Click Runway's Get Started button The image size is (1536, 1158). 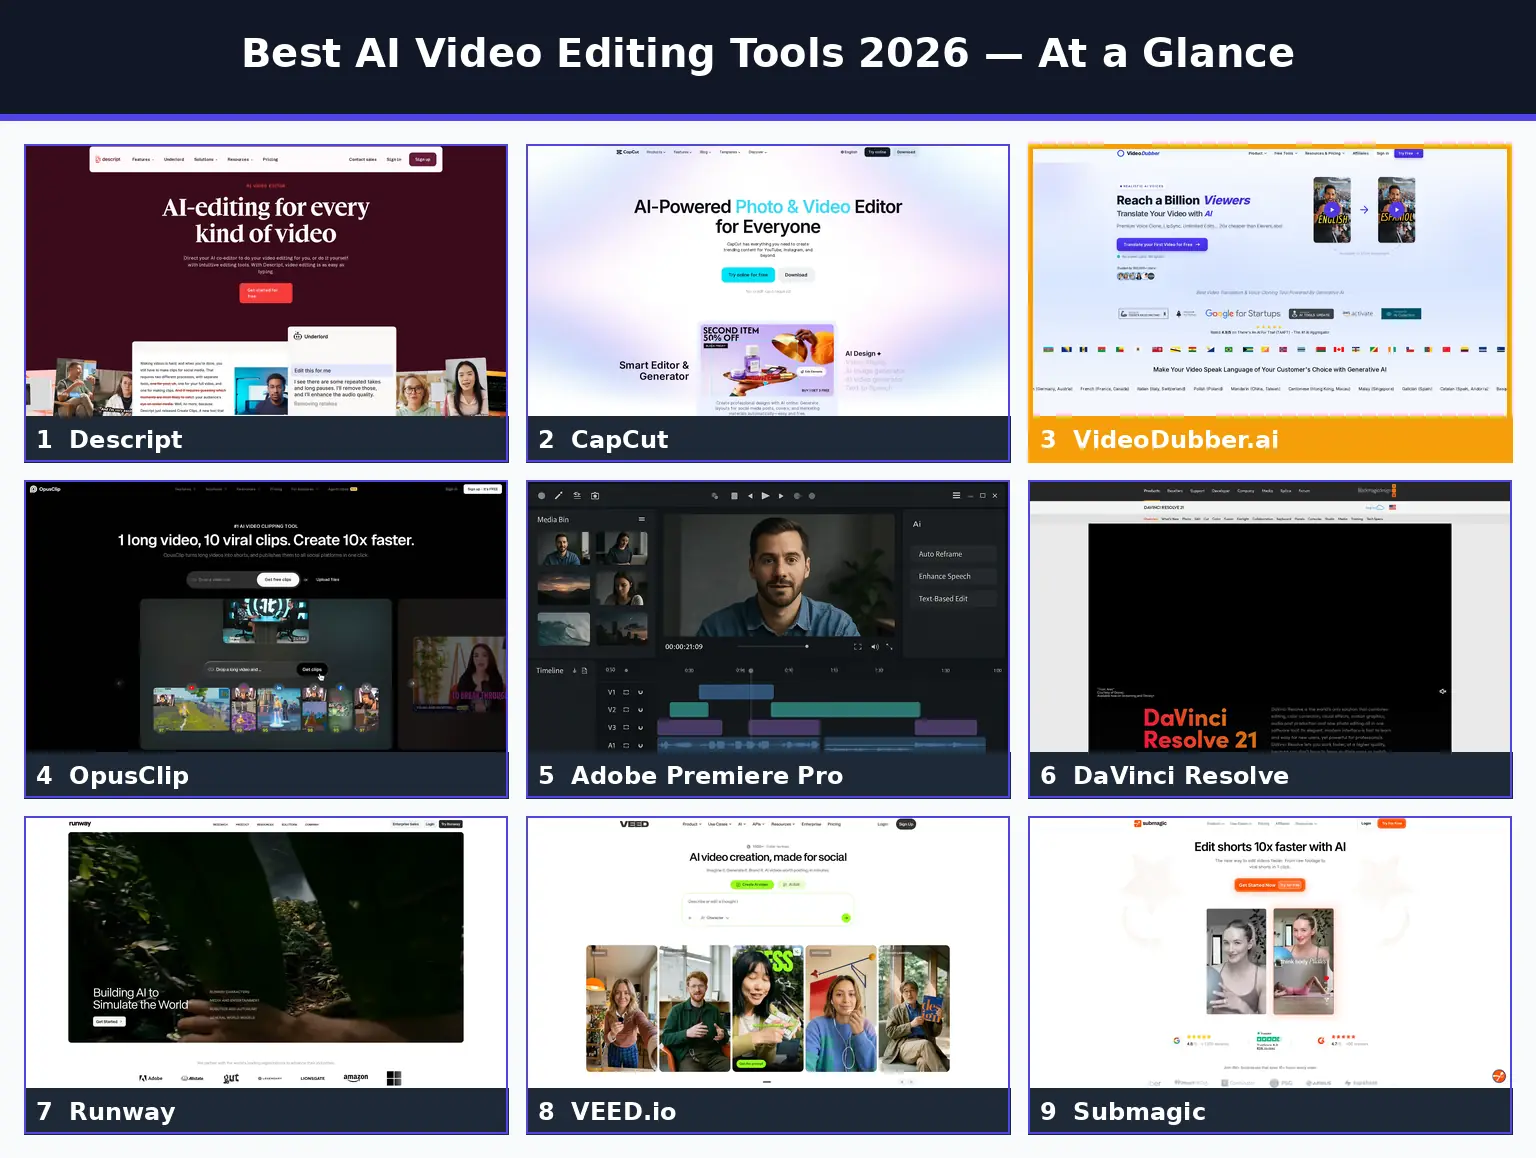pyautogui.click(x=109, y=1021)
